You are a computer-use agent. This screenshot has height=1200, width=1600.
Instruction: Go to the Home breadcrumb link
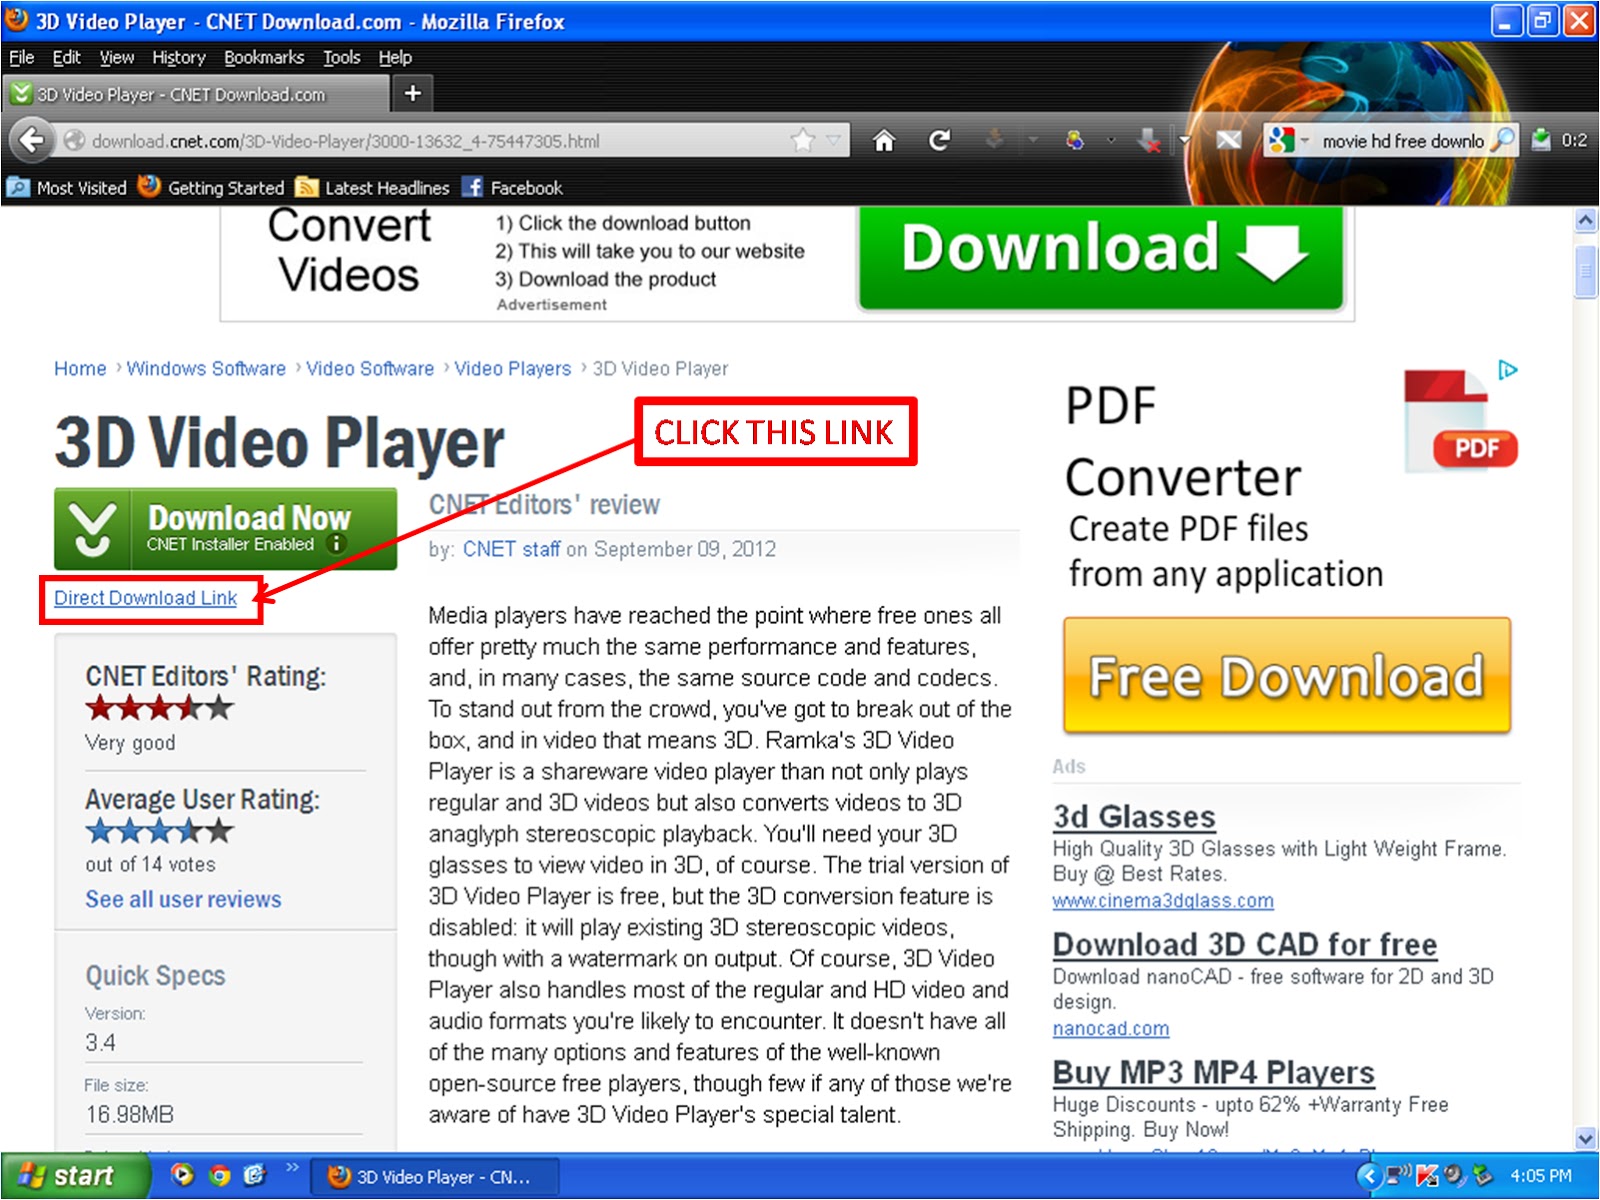click(80, 368)
